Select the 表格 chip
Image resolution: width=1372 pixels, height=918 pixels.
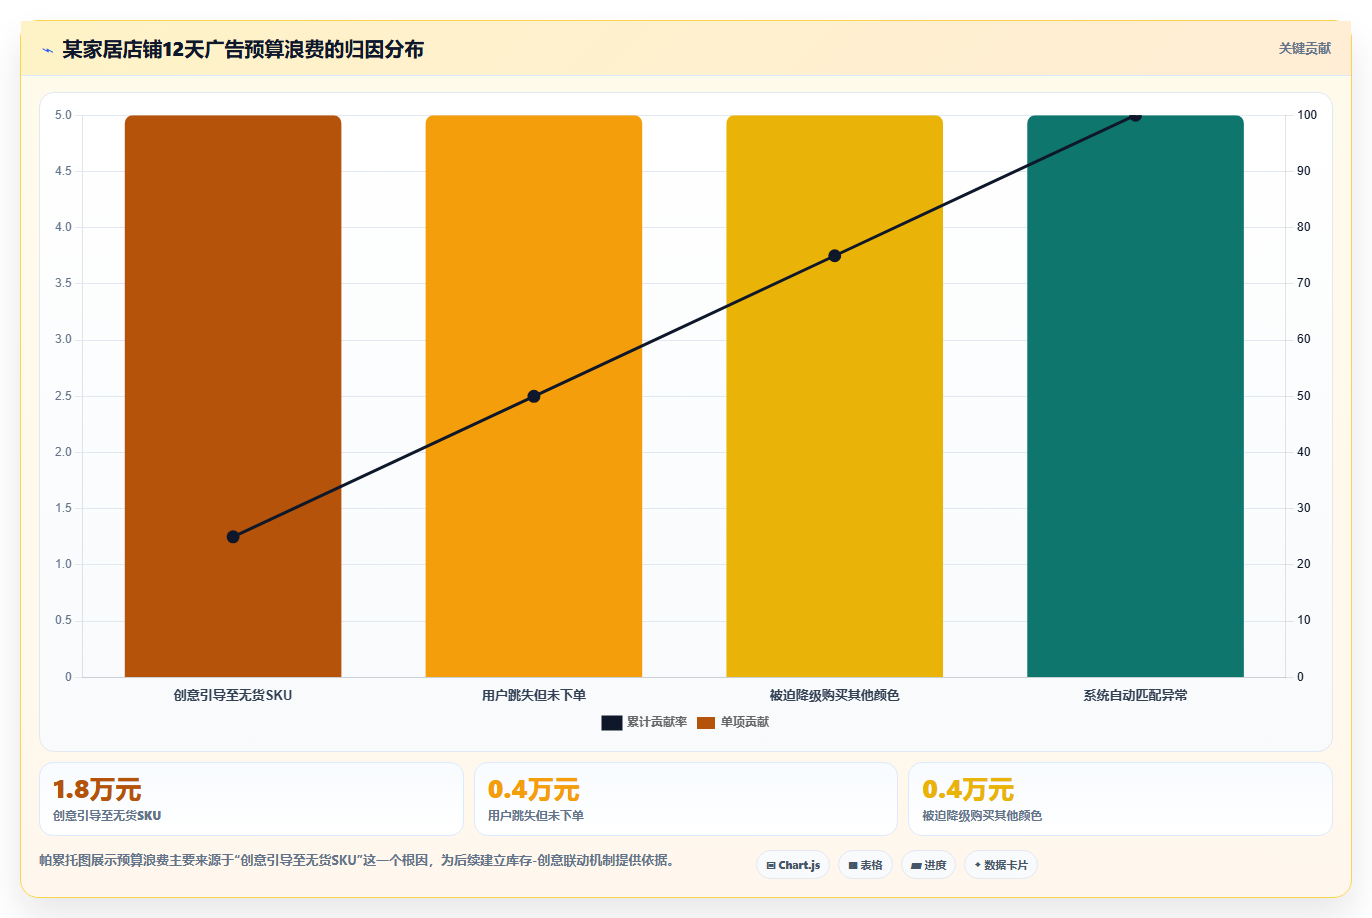coord(865,865)
